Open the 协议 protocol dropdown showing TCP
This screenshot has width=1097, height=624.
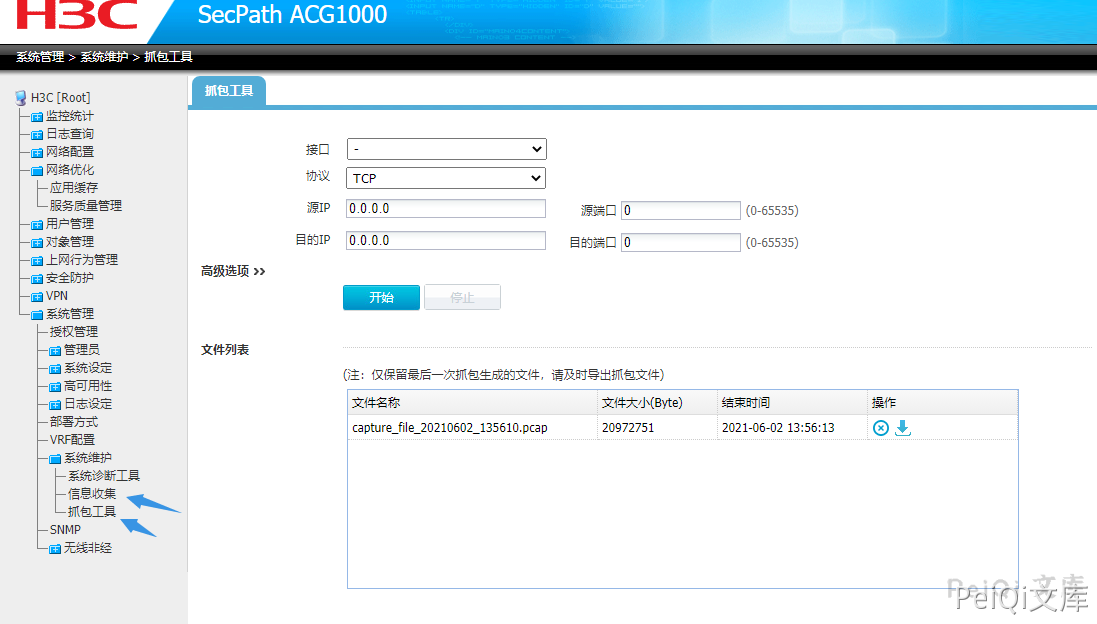[x=446, y=178]
